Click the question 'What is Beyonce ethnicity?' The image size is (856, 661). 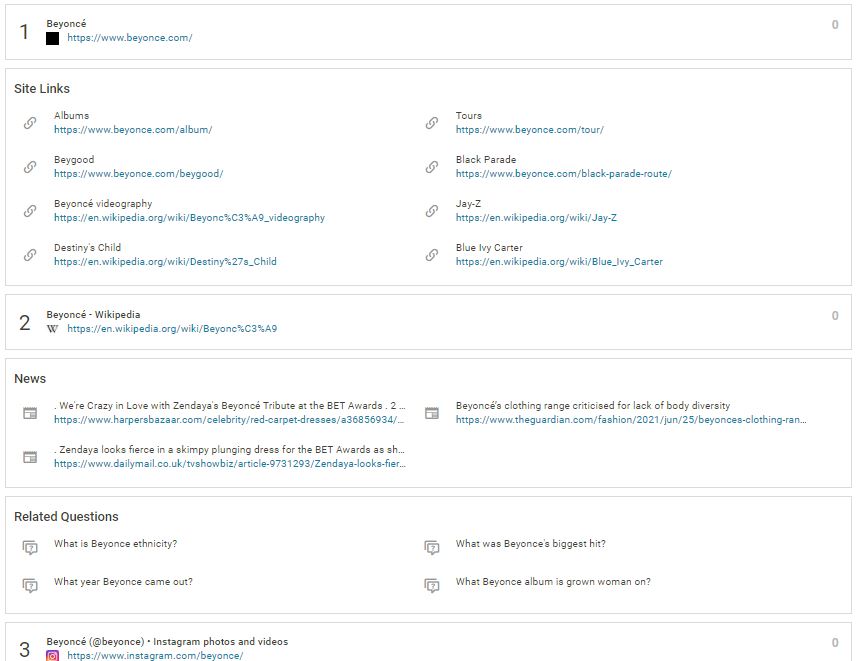point(116,544)
